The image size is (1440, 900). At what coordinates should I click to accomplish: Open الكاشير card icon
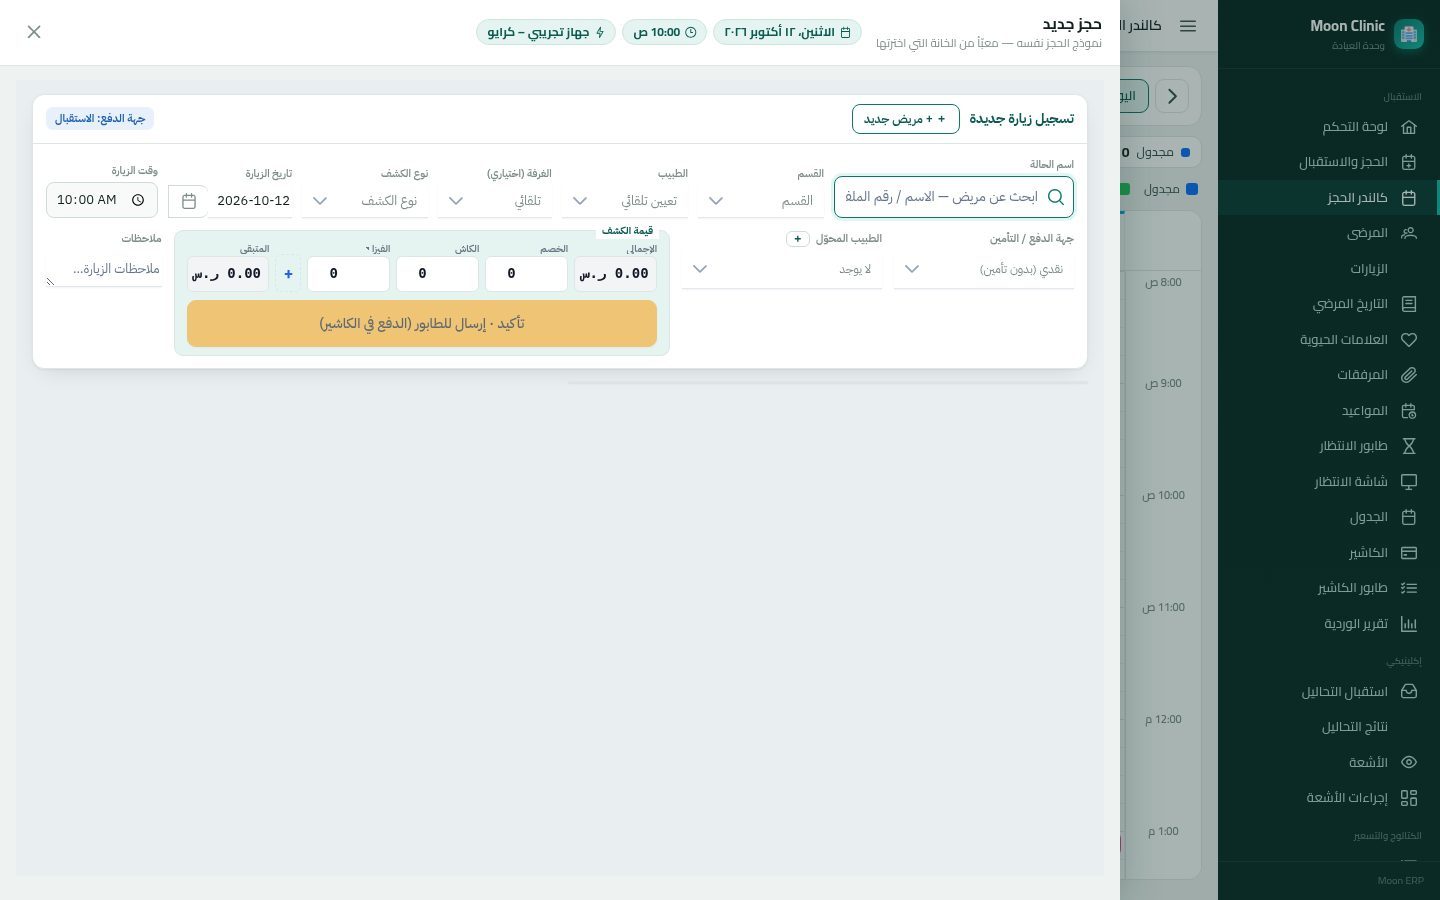(x=1409, y=553)
